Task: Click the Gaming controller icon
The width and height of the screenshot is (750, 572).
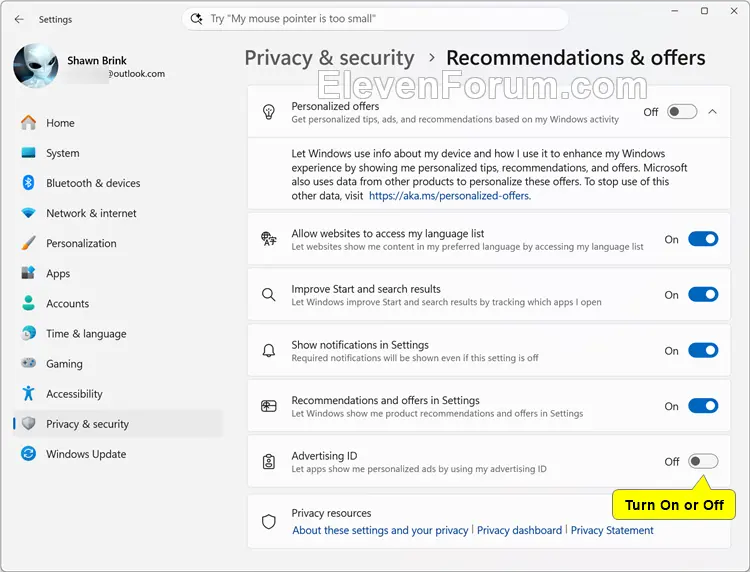Action: pyautogui.click(x=29, y=363)
